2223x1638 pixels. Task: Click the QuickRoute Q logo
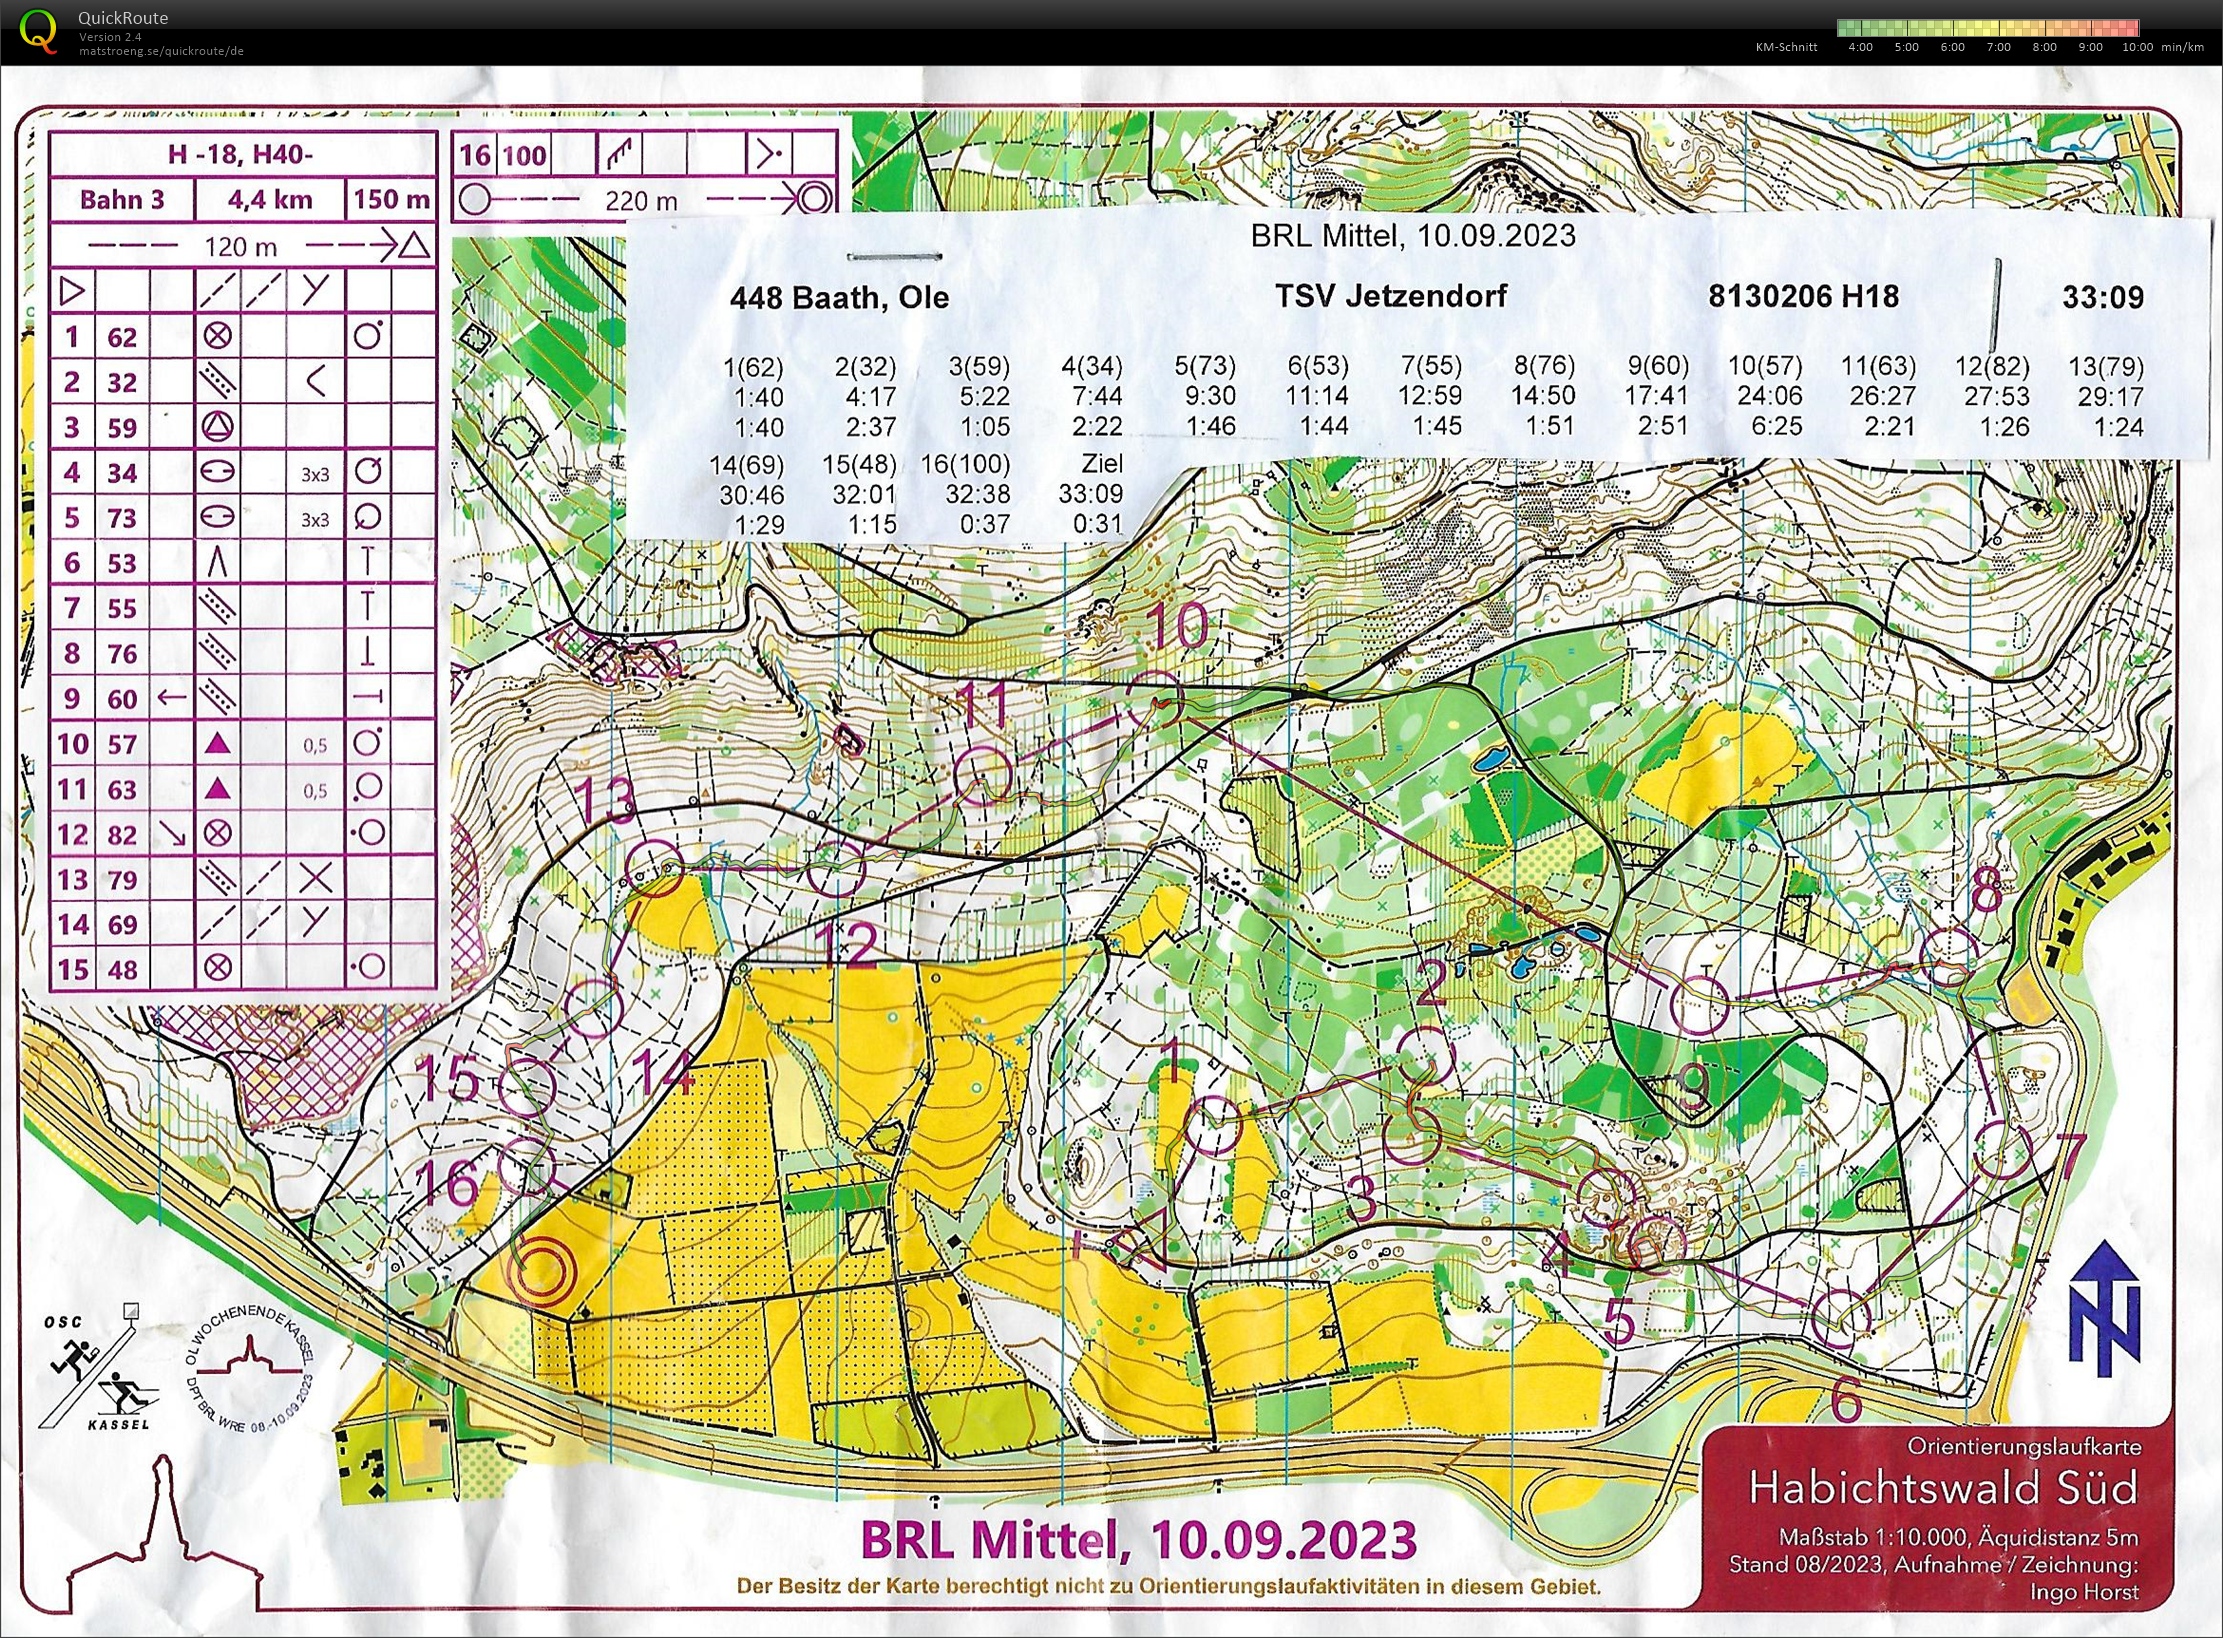point(38,30)
